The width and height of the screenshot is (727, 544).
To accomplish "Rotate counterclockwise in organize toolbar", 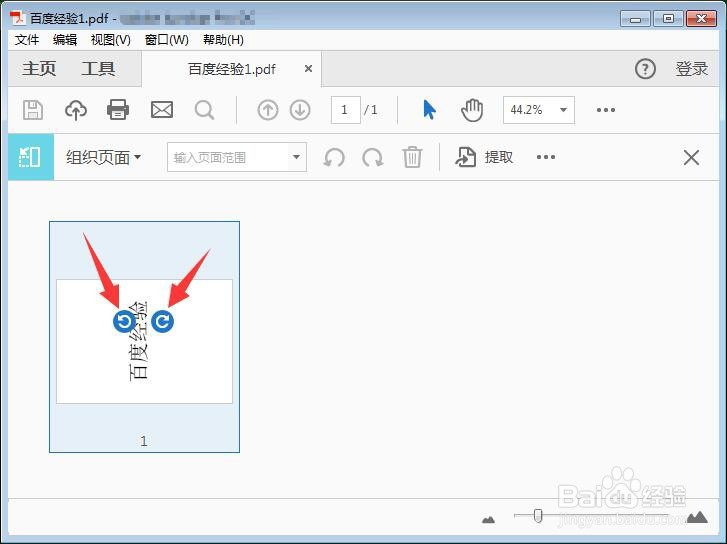I will (x=334, y=157).
